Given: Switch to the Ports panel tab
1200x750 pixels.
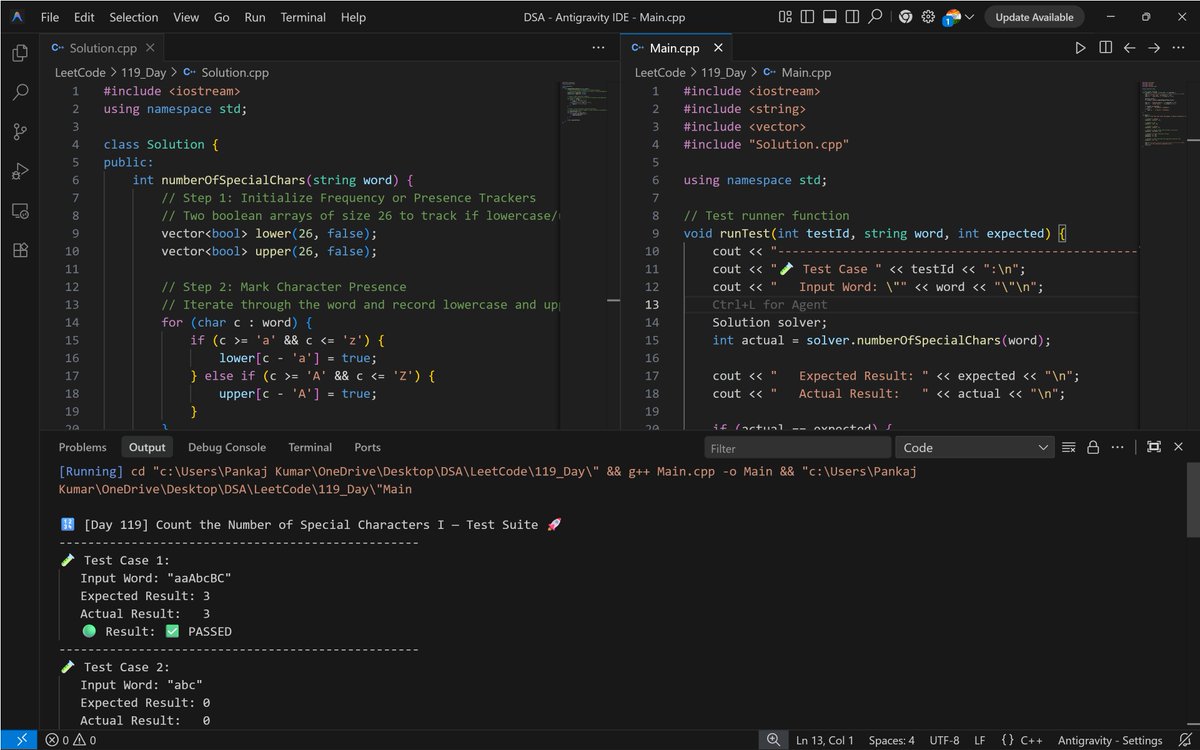Looking at the screenshot, I should point(367,447).
